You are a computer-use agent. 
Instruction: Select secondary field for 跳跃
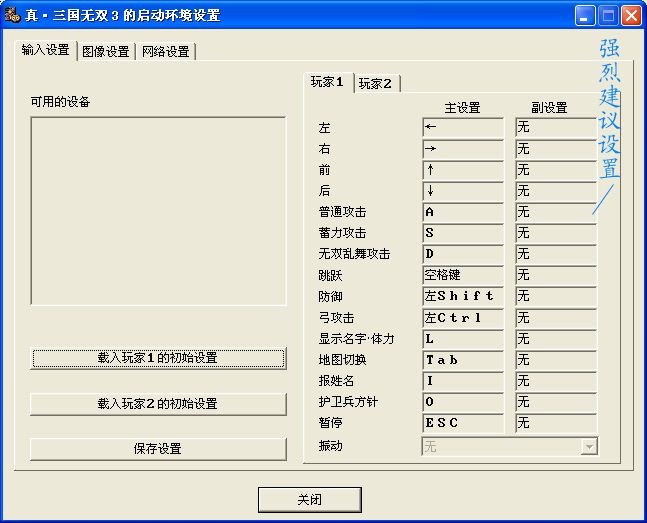point(556,275)
